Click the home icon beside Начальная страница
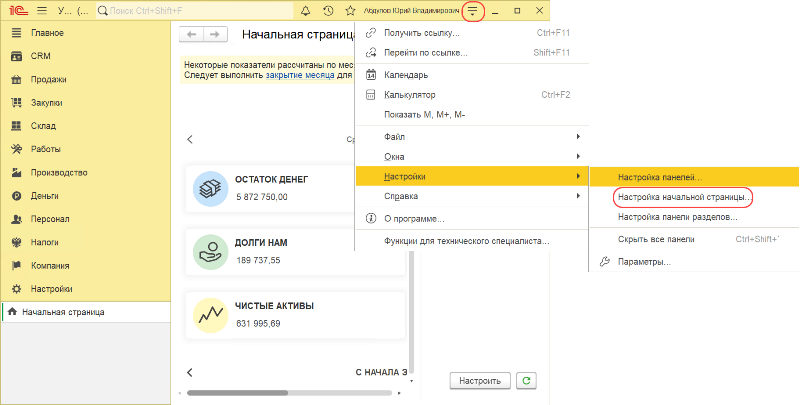 click(12, 312)
